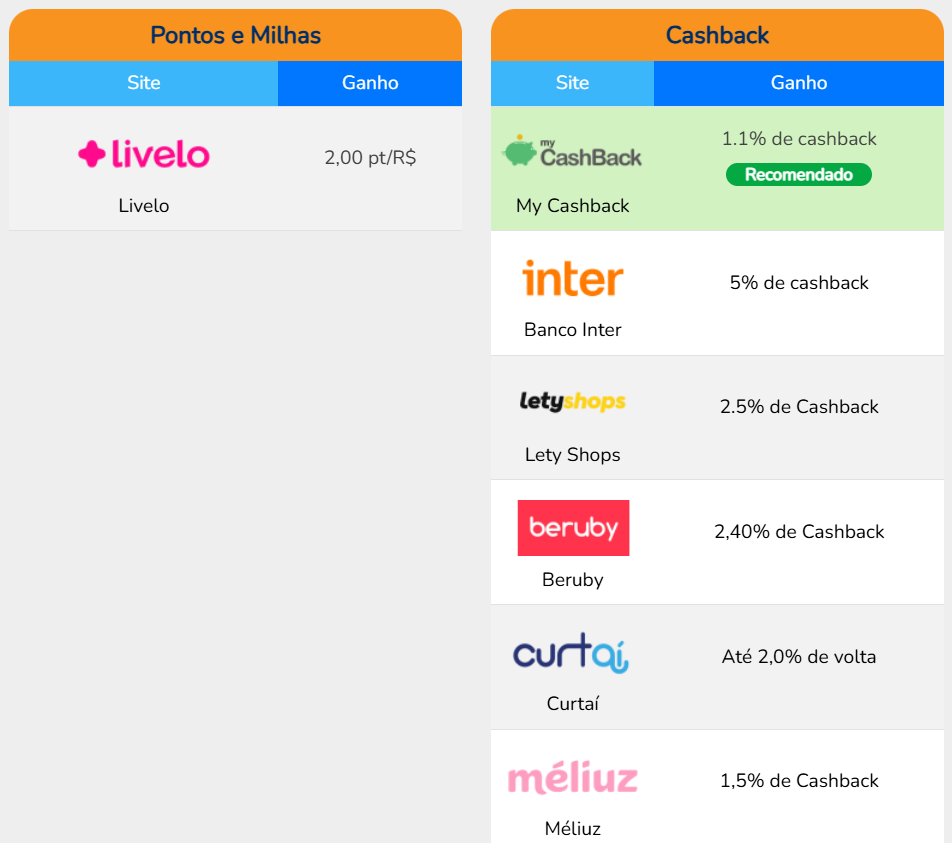
Task: Click the Cashback table title header
Action: tap(717, 36)
